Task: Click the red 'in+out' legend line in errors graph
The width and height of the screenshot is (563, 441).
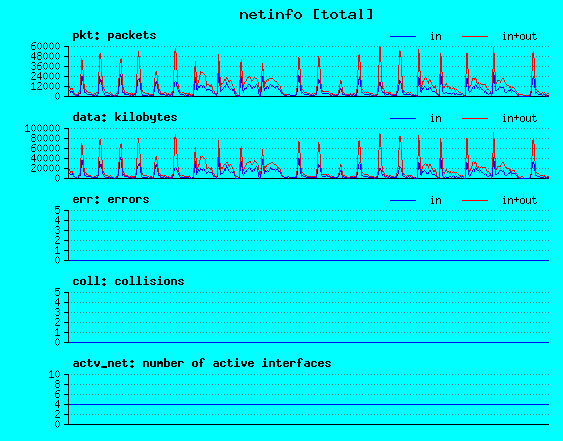Action: click(475, 200)
